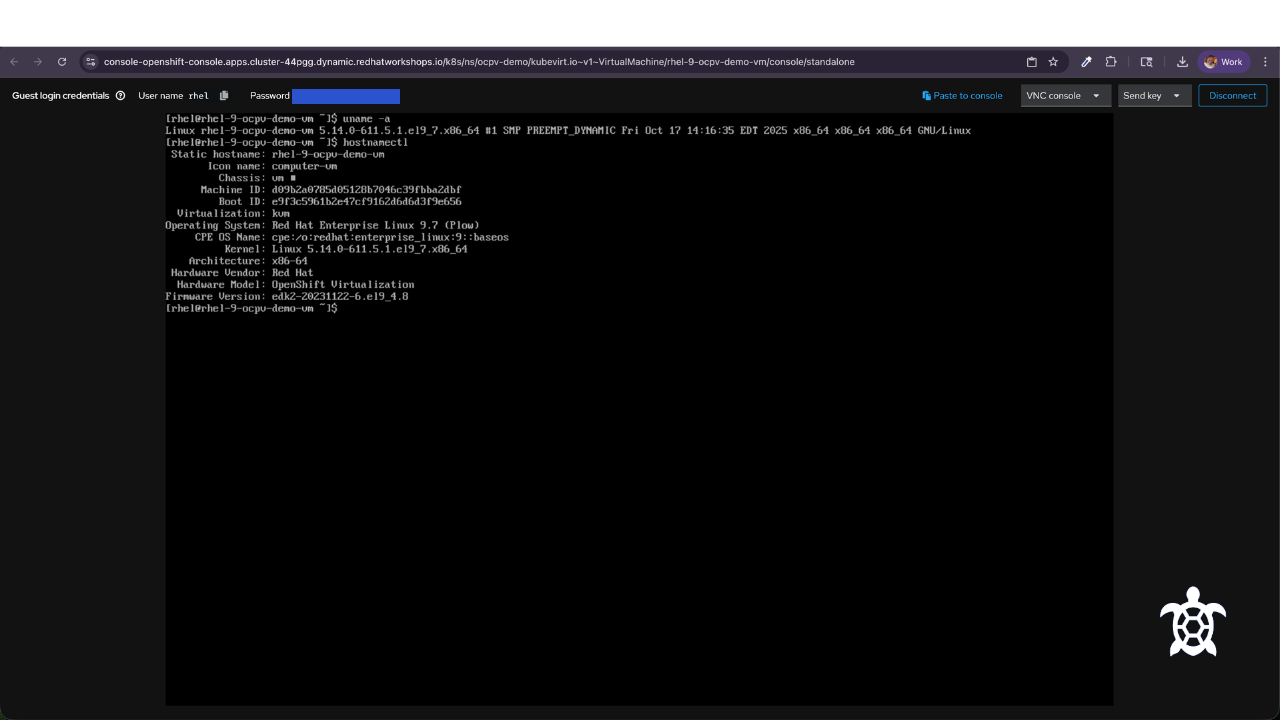The width and height of the screenshot is (1280, 720).
Task: Click the Machine ID value line
Action: point(330,190)
